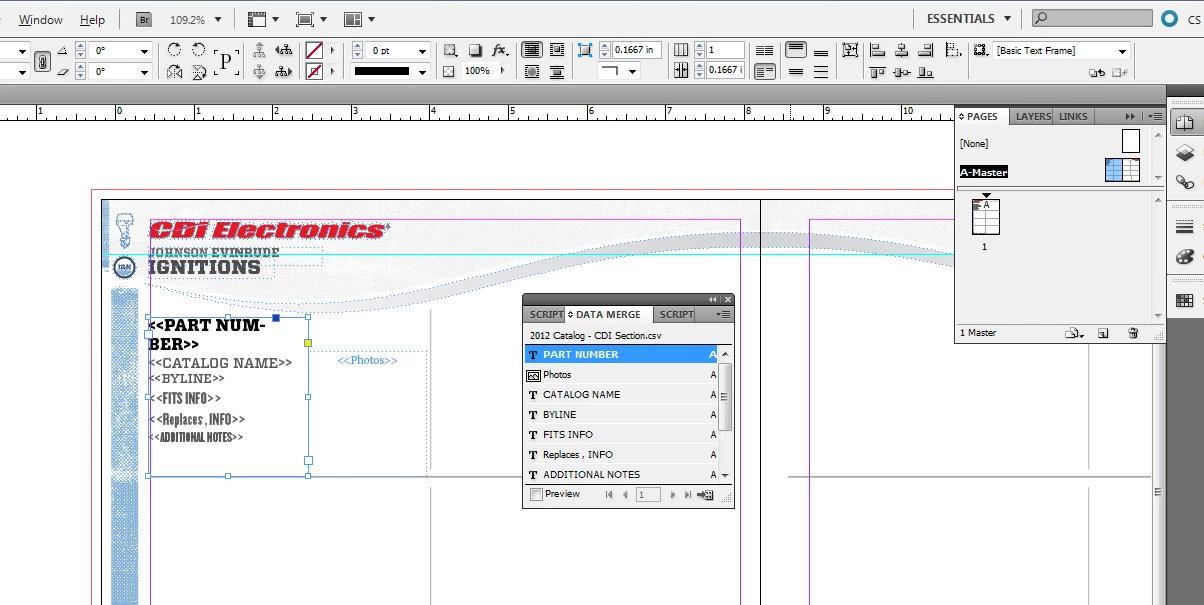Viewport: 1204px width, 605px height.
Task: Open the Swatches grid dock icon
Action: pyautogui.click(x=1184, y=300)
